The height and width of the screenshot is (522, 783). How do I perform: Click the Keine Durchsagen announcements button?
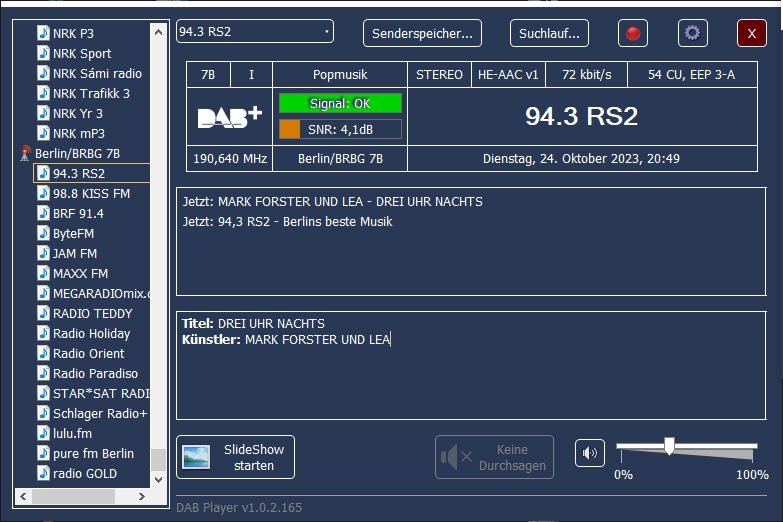pyautogui.click(x=494, y=457)
